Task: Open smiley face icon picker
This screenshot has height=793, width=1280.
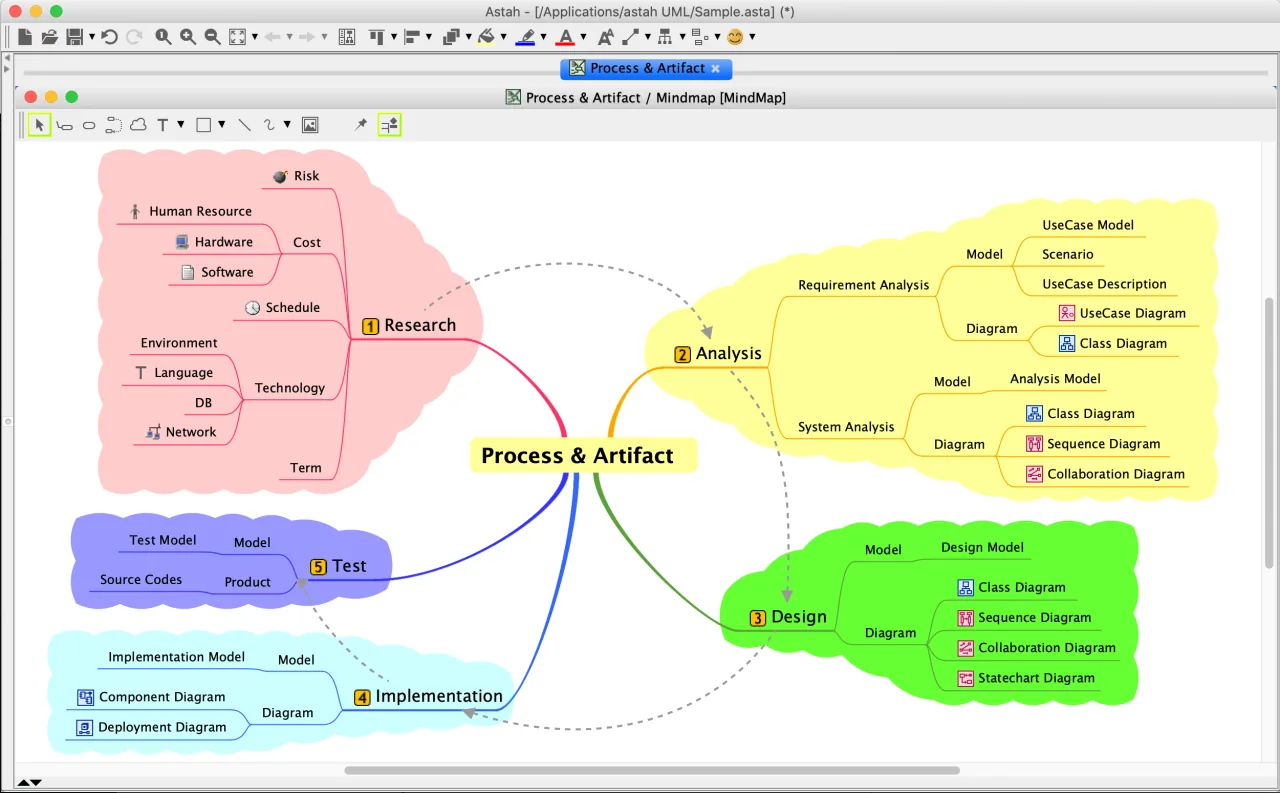Action: tap(735, 37)
